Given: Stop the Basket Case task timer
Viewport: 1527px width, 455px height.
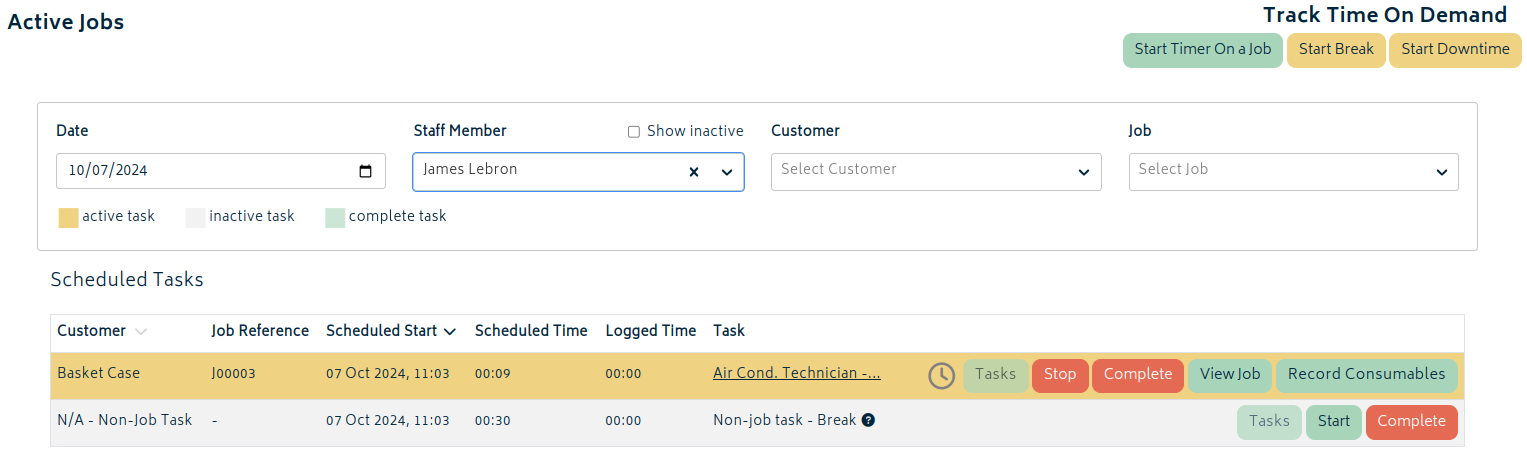Looking at the screenshot, I should (1060, 375).
